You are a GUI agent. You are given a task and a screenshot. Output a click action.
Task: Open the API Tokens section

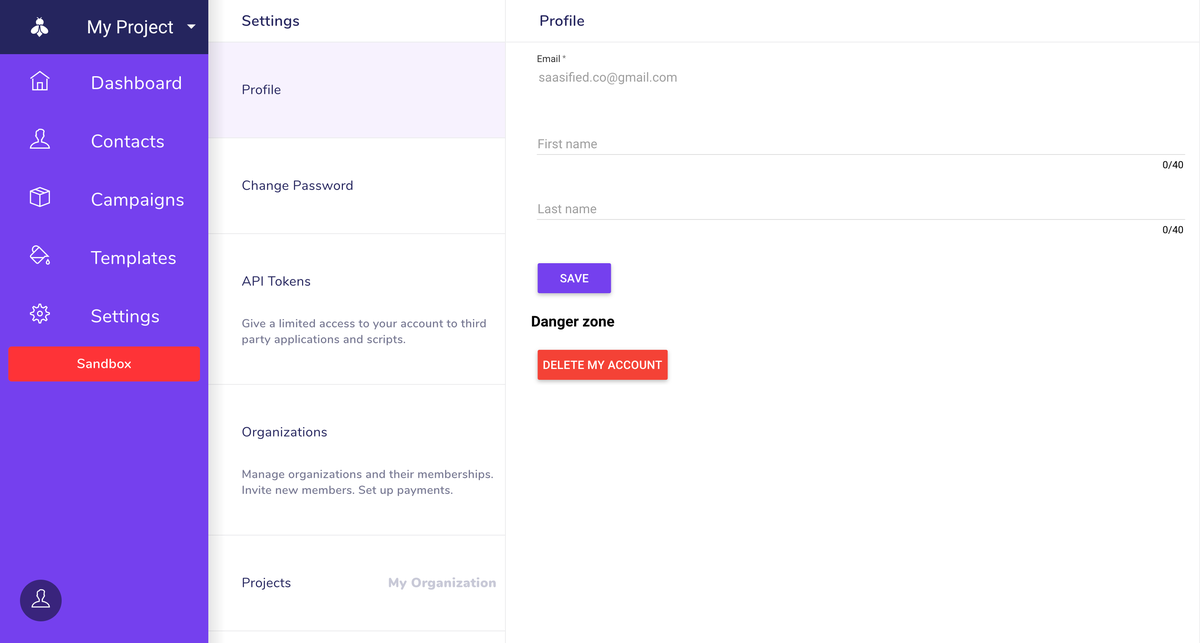point(276,281)
